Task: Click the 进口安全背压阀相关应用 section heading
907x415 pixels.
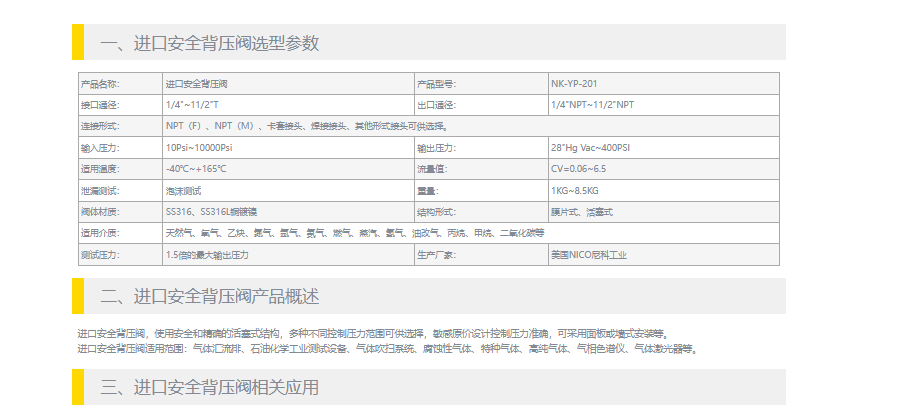Action: coord(209,387)
